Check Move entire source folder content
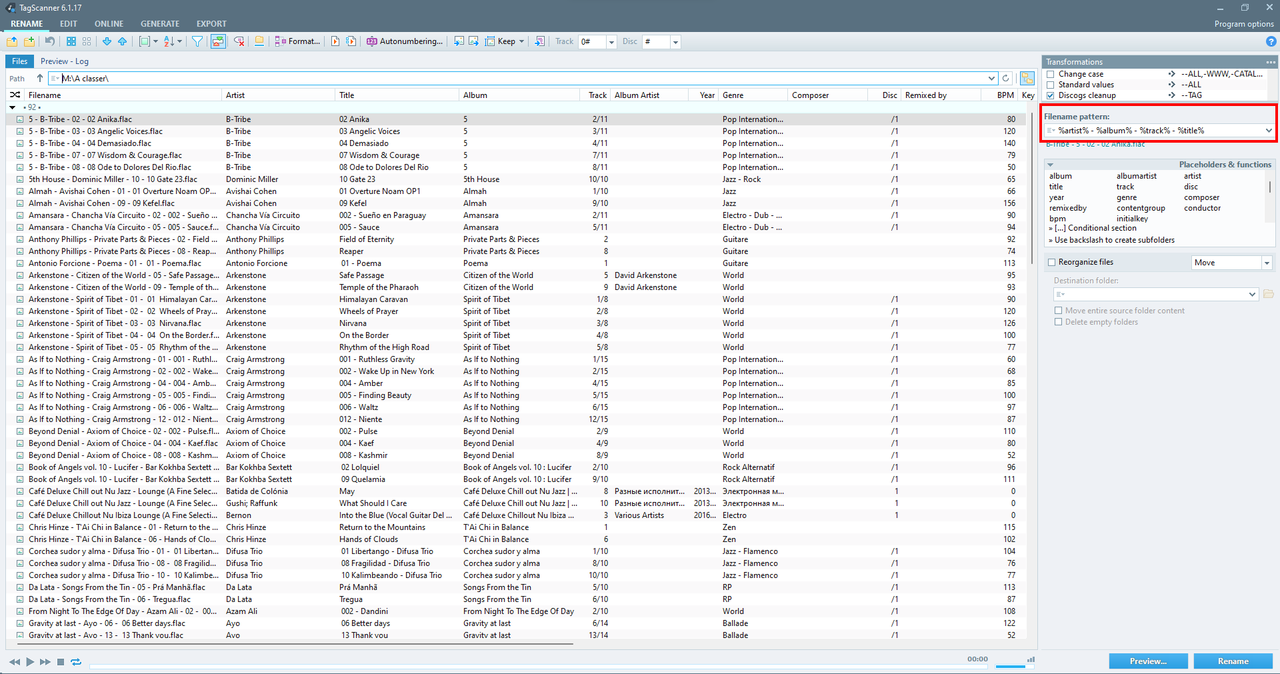Screen dimensions: 1280x674 click(1058, 310)
